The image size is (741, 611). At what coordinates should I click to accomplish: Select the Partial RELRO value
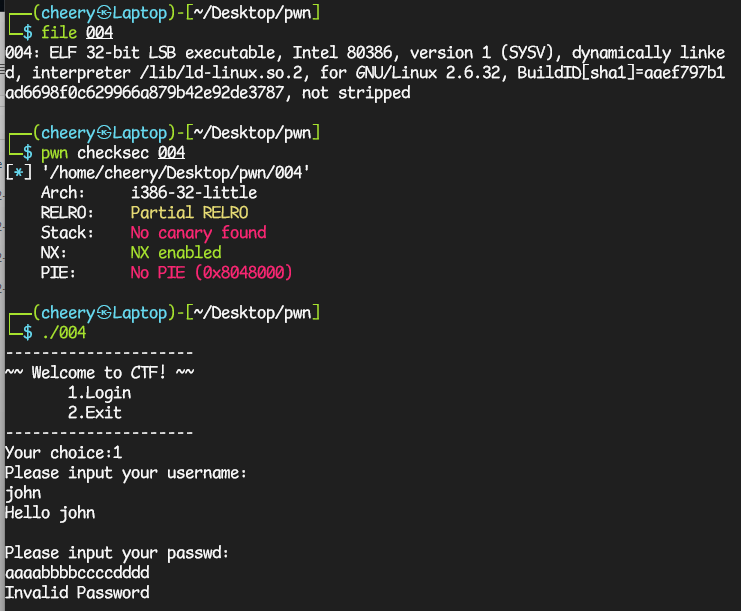tap(189, 213)
